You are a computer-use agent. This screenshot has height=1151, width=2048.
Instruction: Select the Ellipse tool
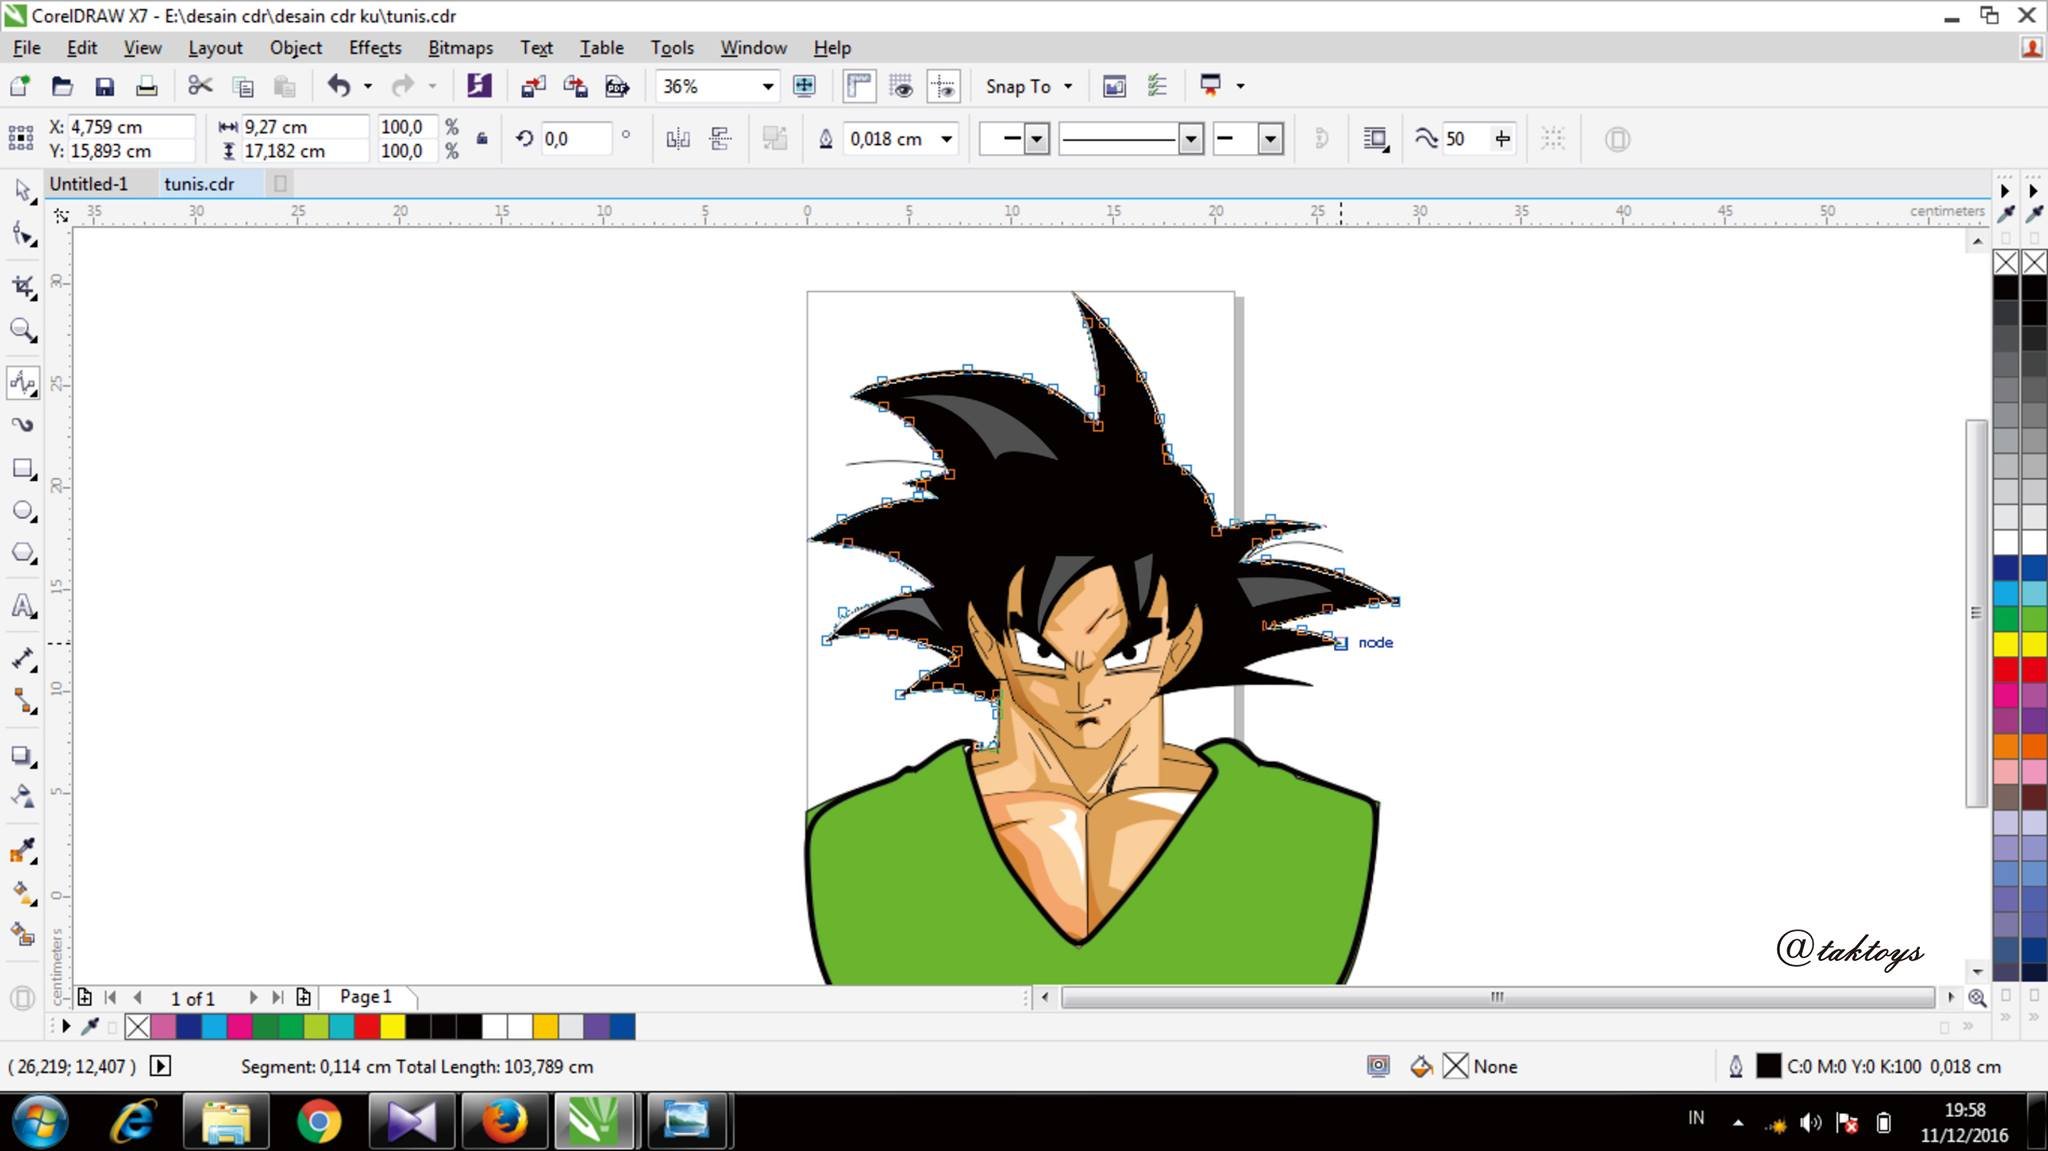coord(22,511)
